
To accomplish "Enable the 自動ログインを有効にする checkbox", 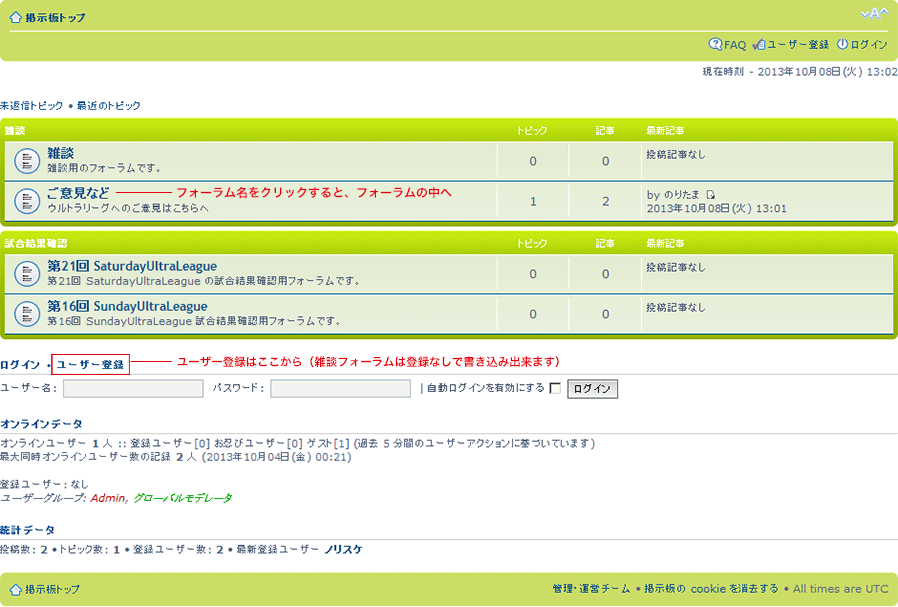I will click(554, 388).
